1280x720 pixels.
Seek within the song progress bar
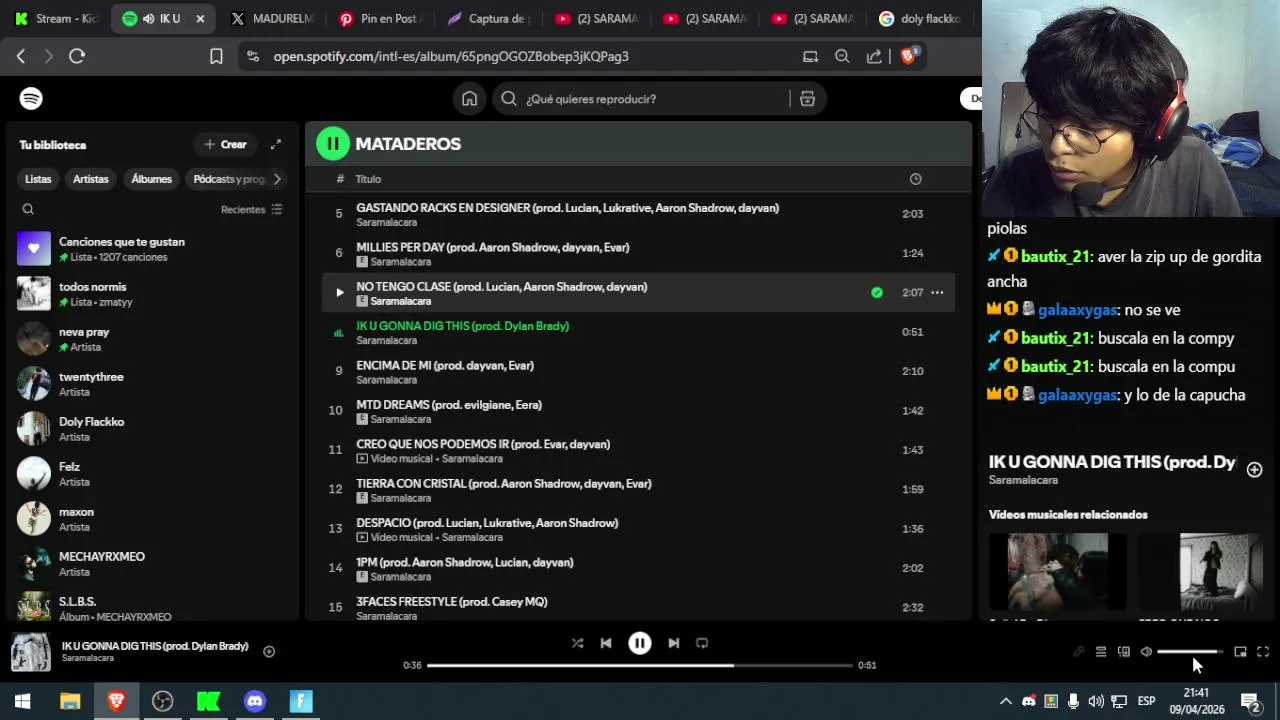(640, 665)
